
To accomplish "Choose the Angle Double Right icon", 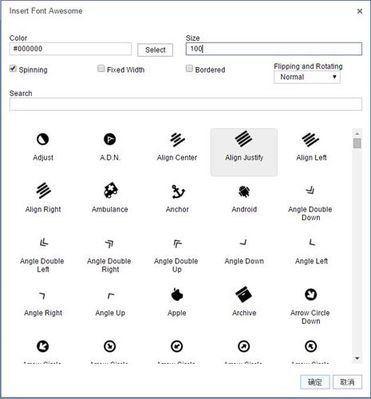I will coord(110,244).
